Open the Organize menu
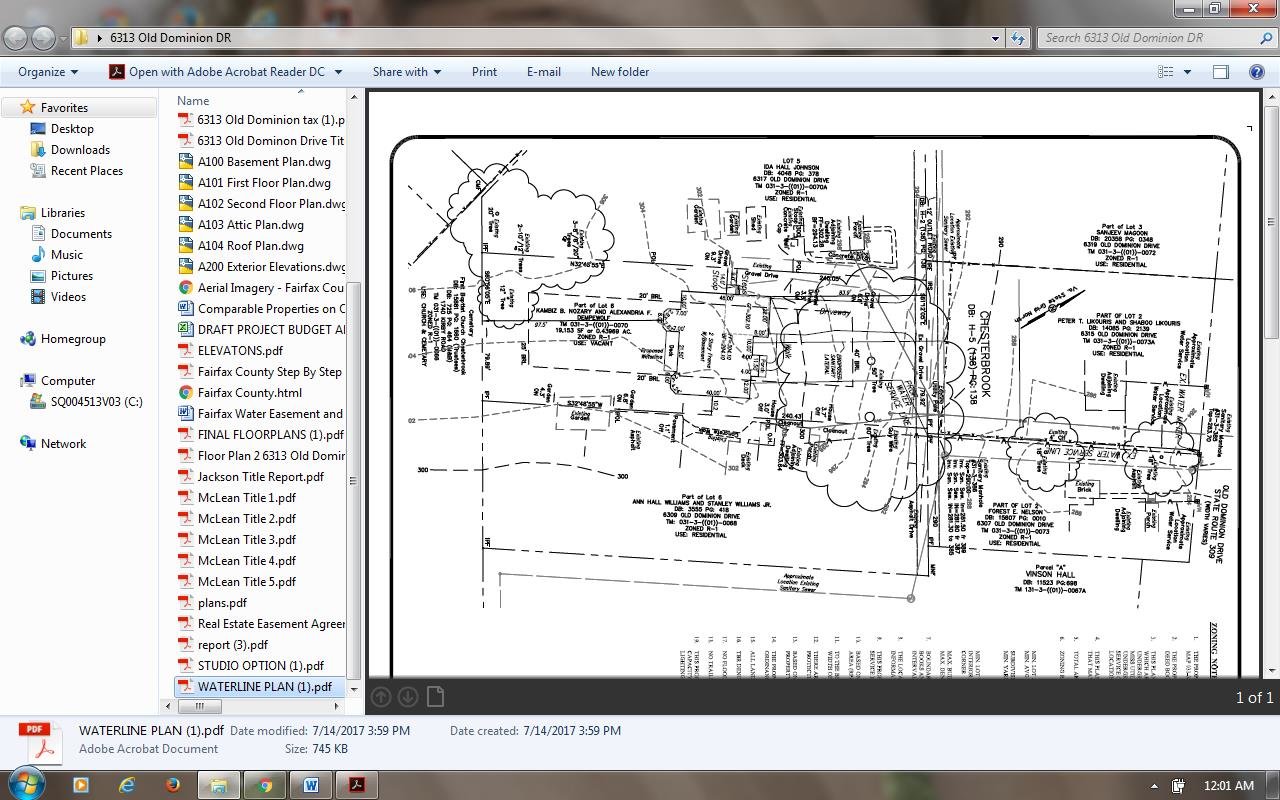Screen dimensions: 1280x800 [47, 72]
